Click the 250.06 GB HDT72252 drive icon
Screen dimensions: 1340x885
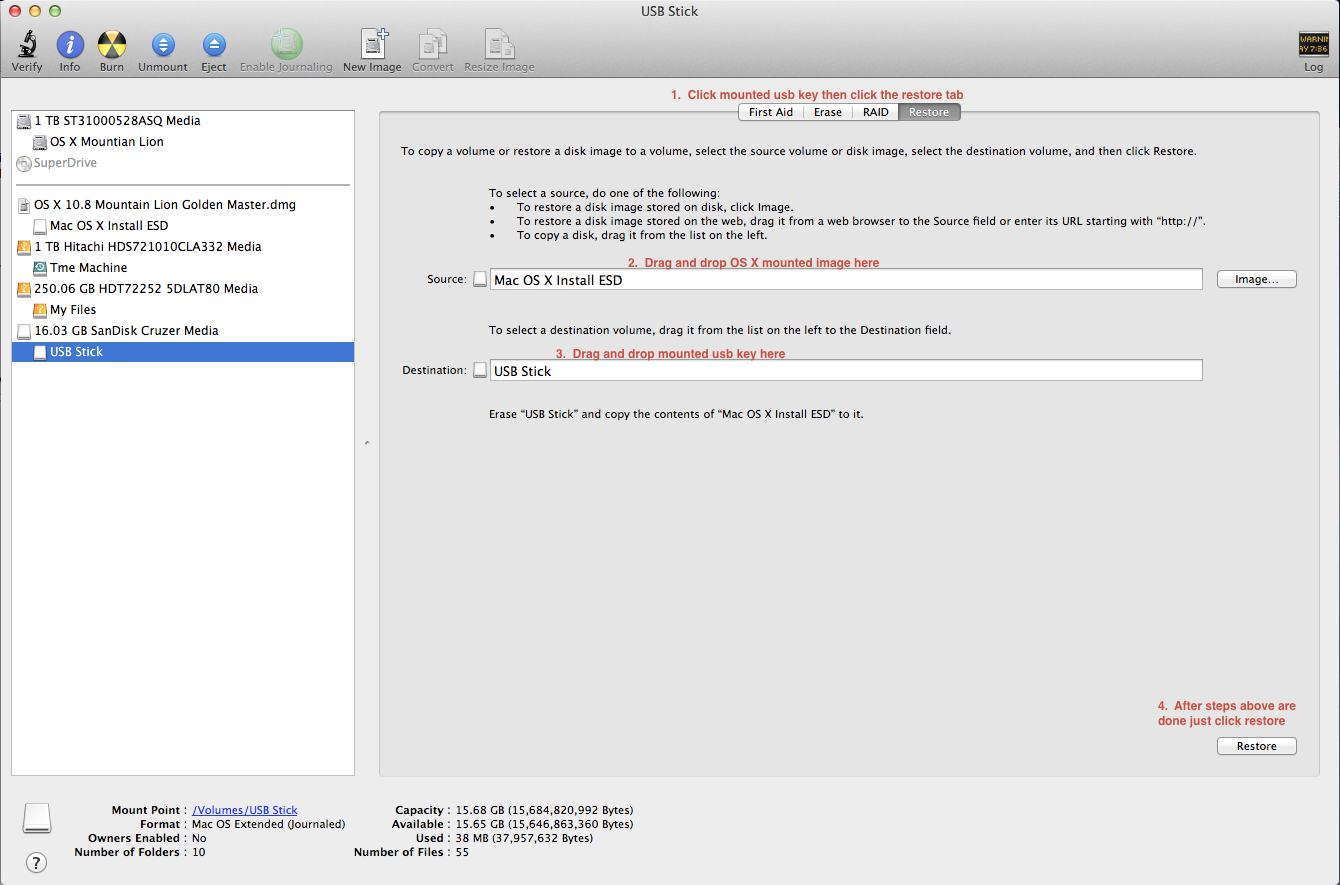pos(24,289)
